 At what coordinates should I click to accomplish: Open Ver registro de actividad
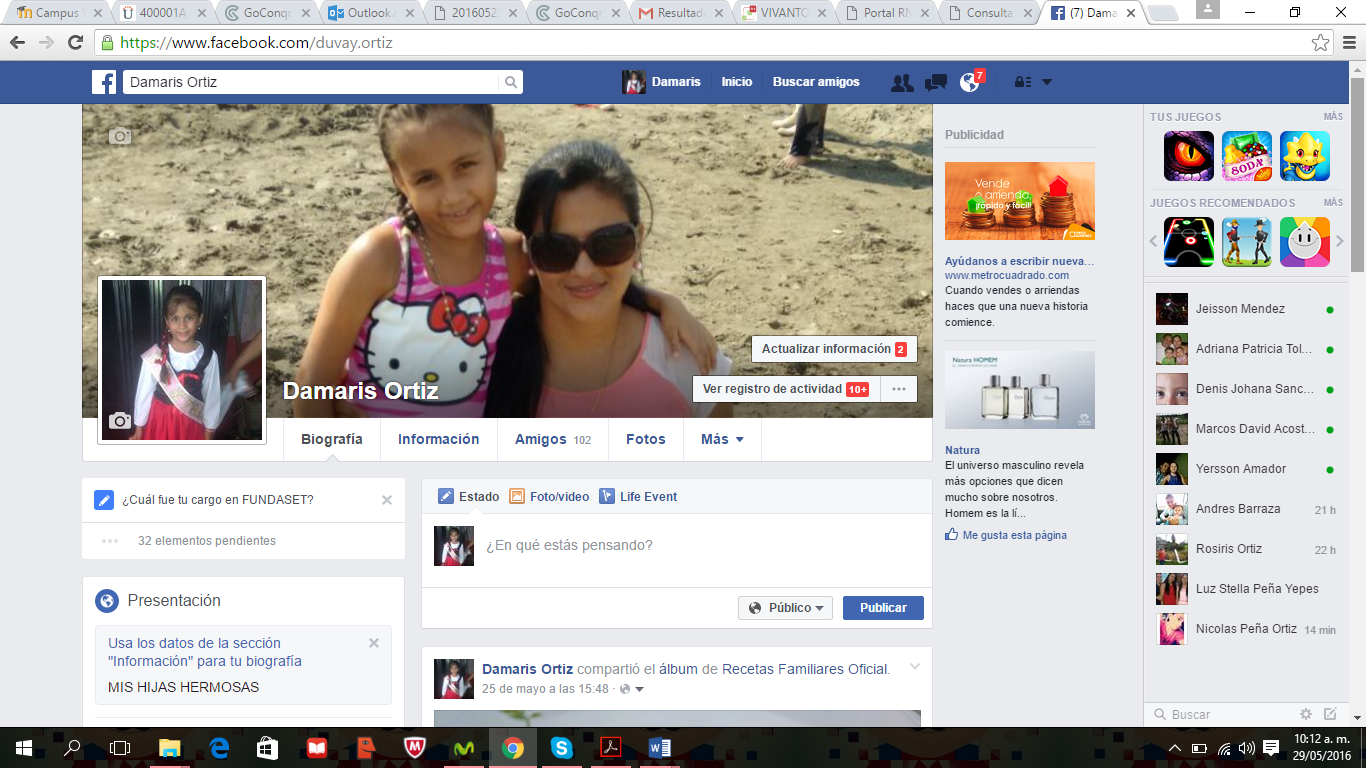pyautogui.click(x=786, y=389)
